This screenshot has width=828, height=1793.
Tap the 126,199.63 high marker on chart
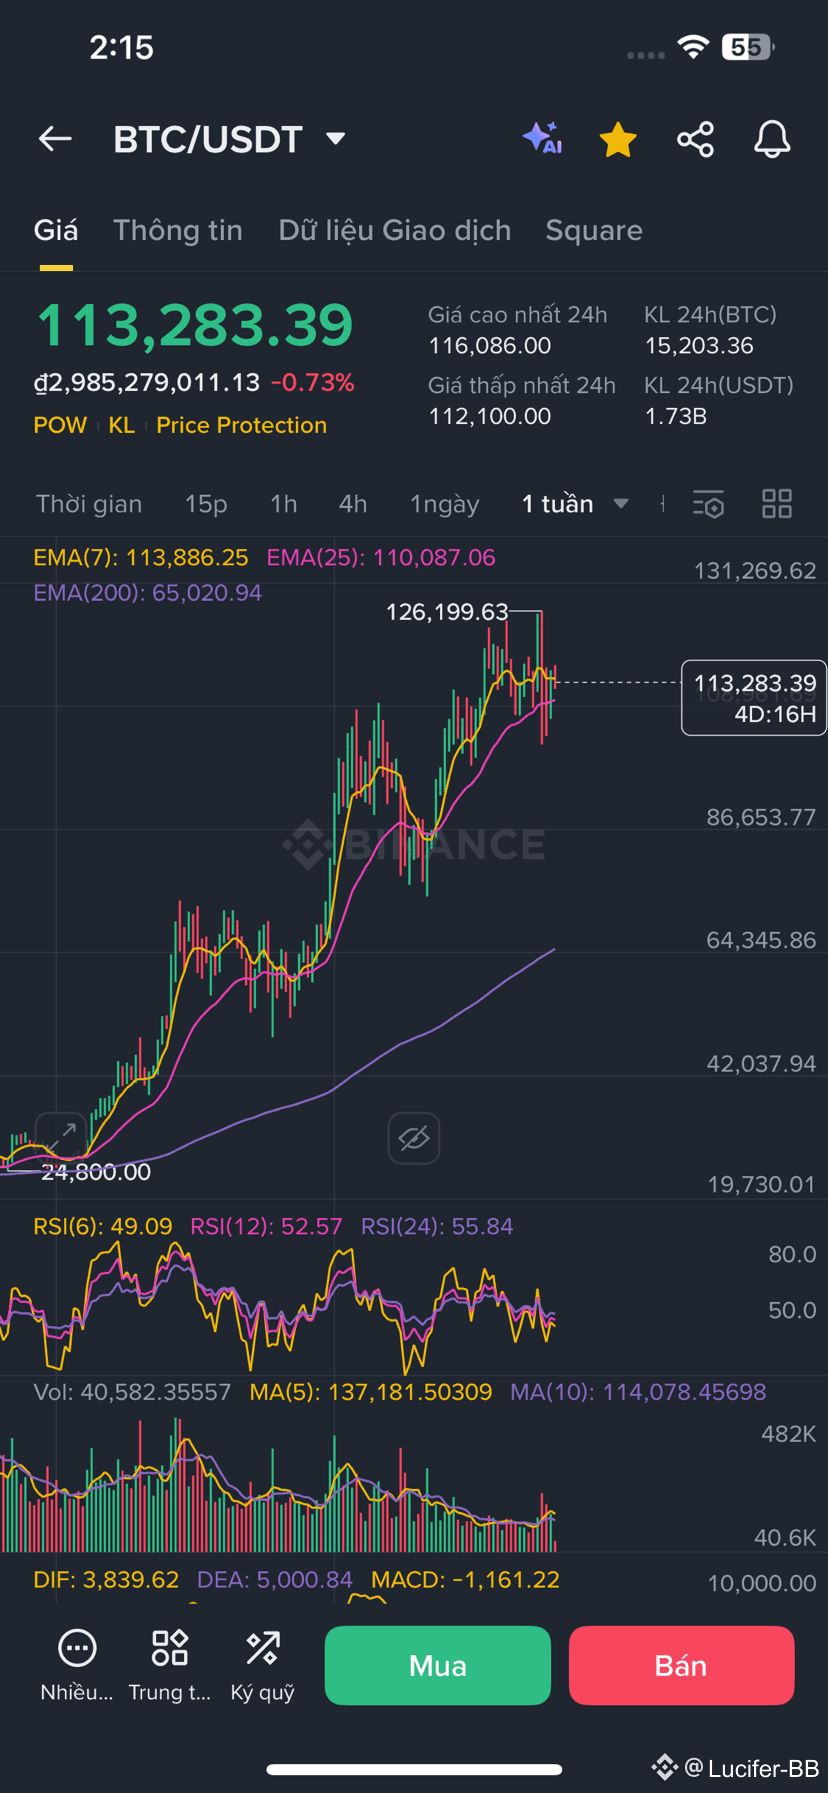pos(447,611)
